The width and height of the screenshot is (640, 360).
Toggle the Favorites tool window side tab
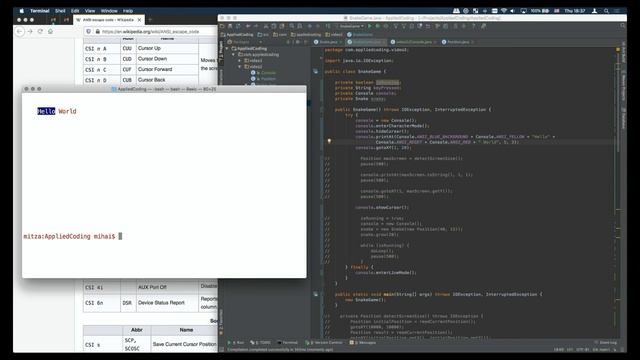tap(222, 322)
